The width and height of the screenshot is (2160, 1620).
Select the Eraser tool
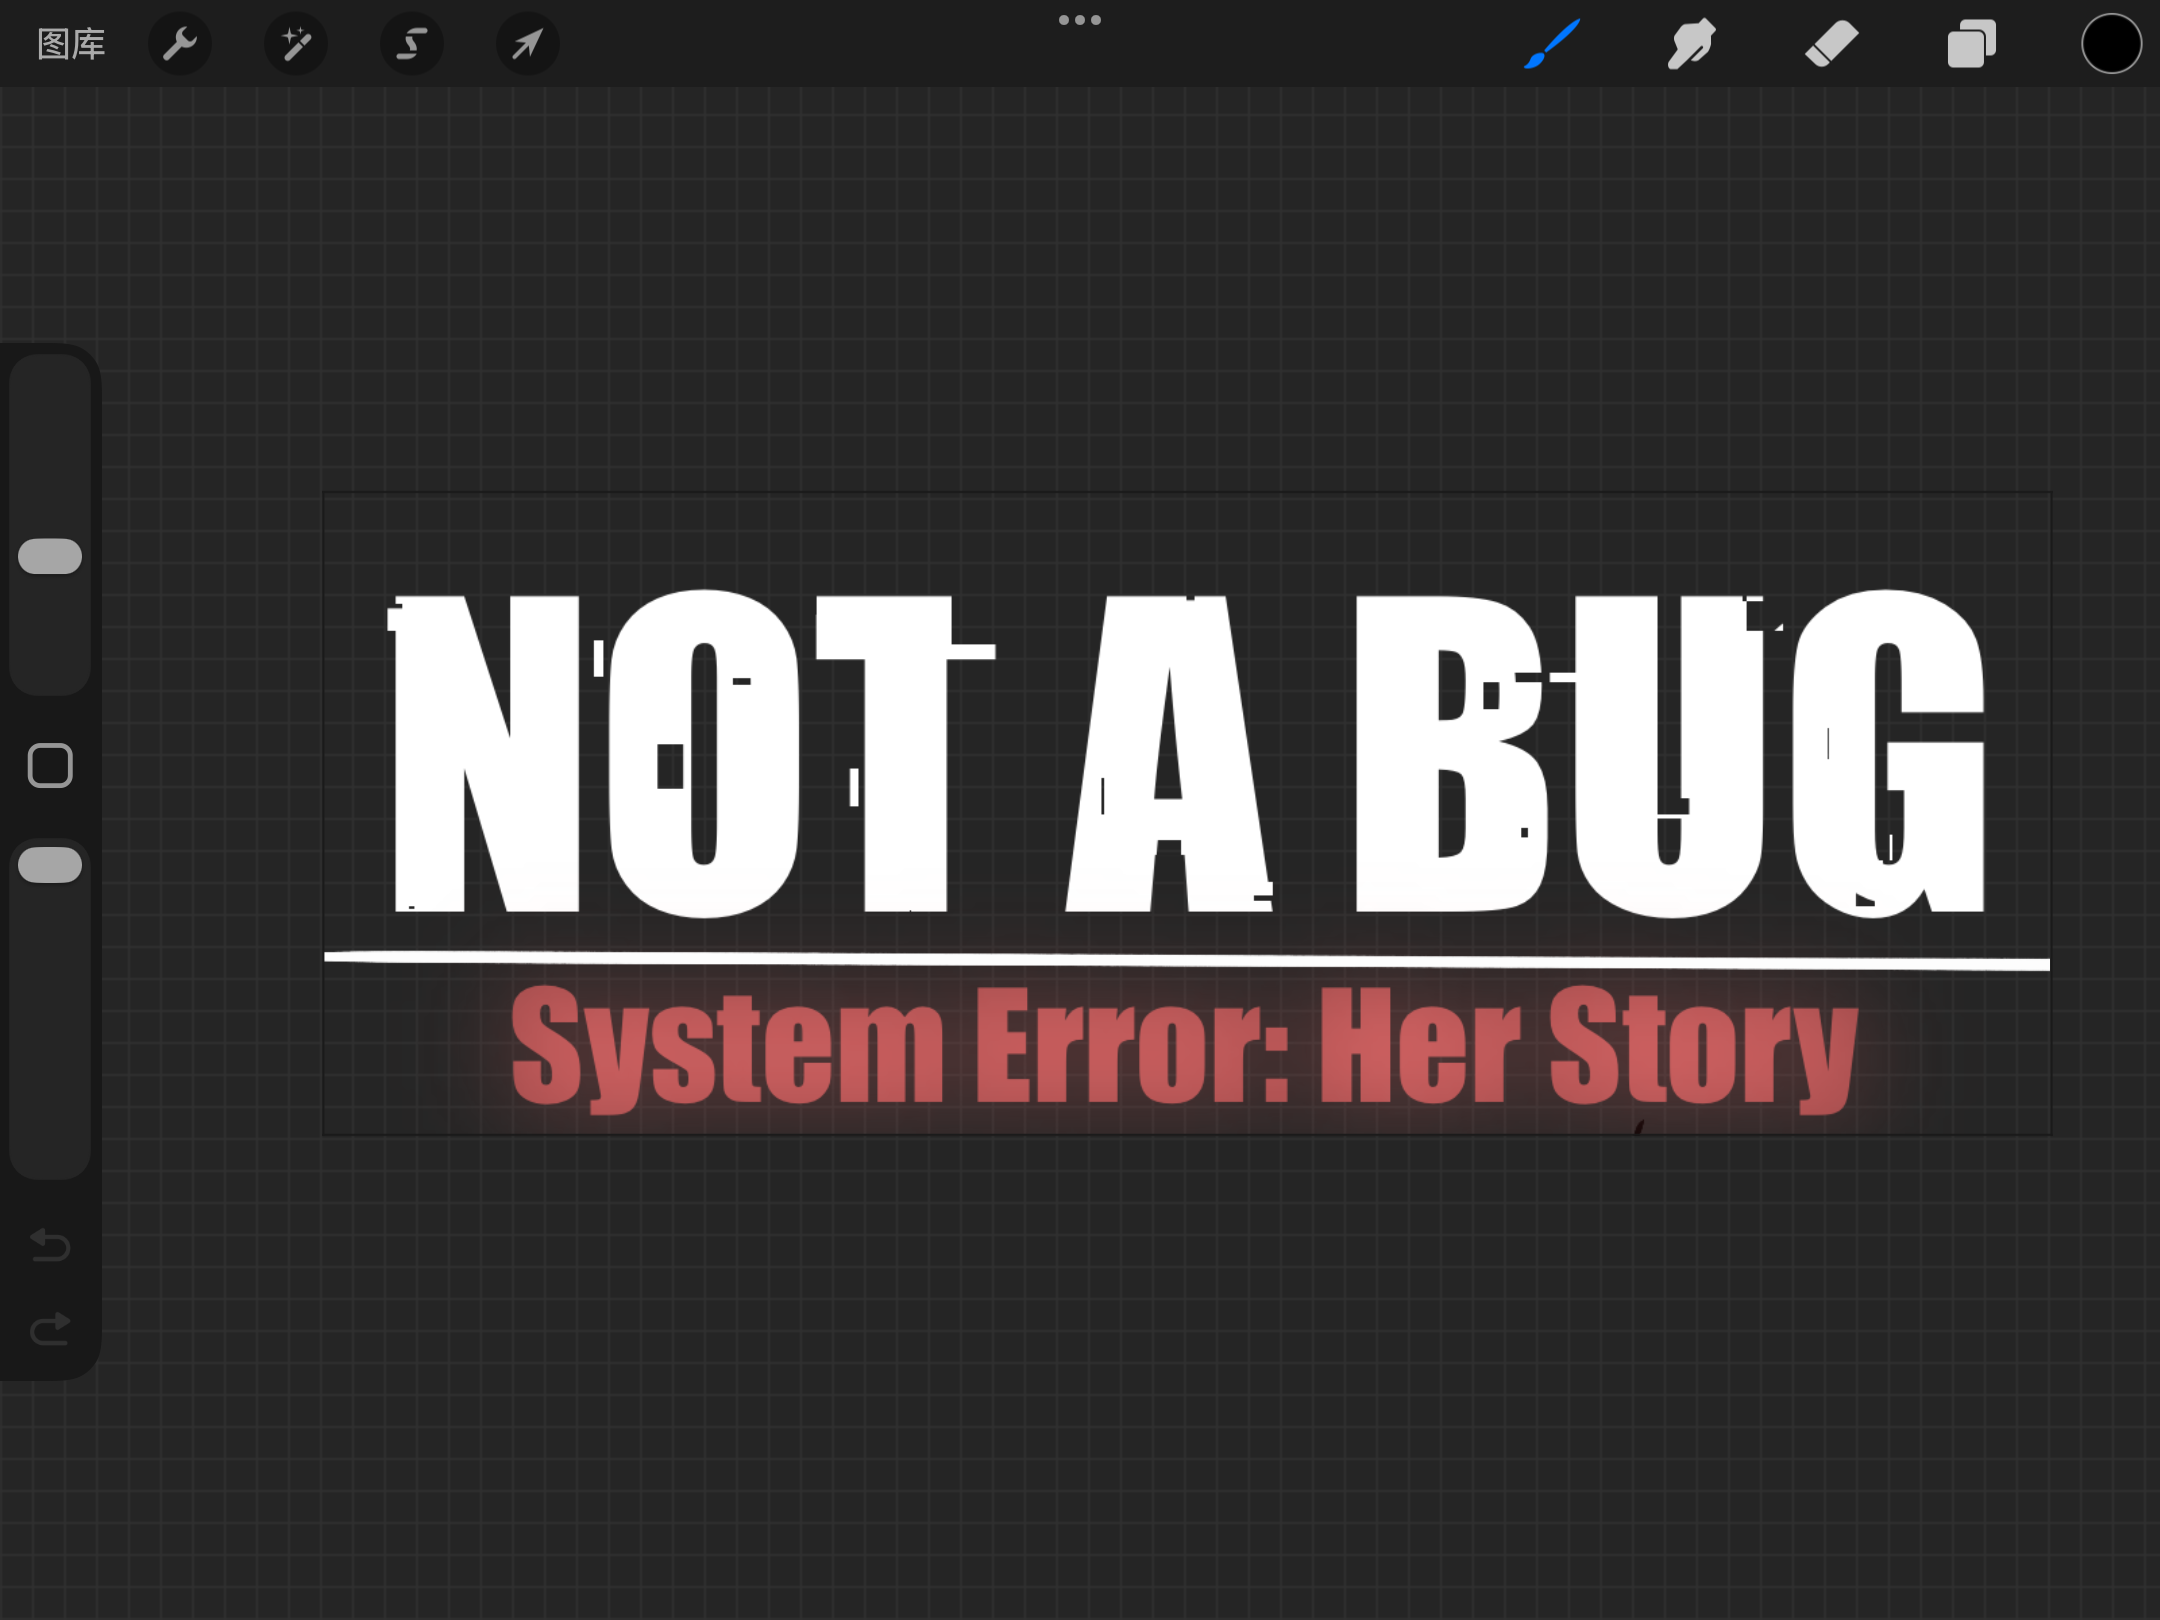(x=1831, y=44)
